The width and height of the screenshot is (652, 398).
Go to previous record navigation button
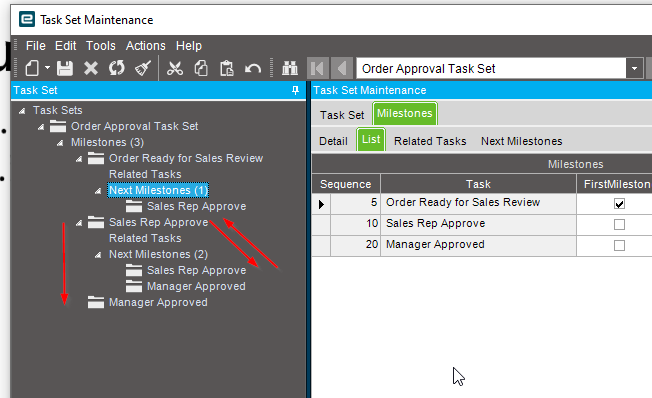coord(342,68)
